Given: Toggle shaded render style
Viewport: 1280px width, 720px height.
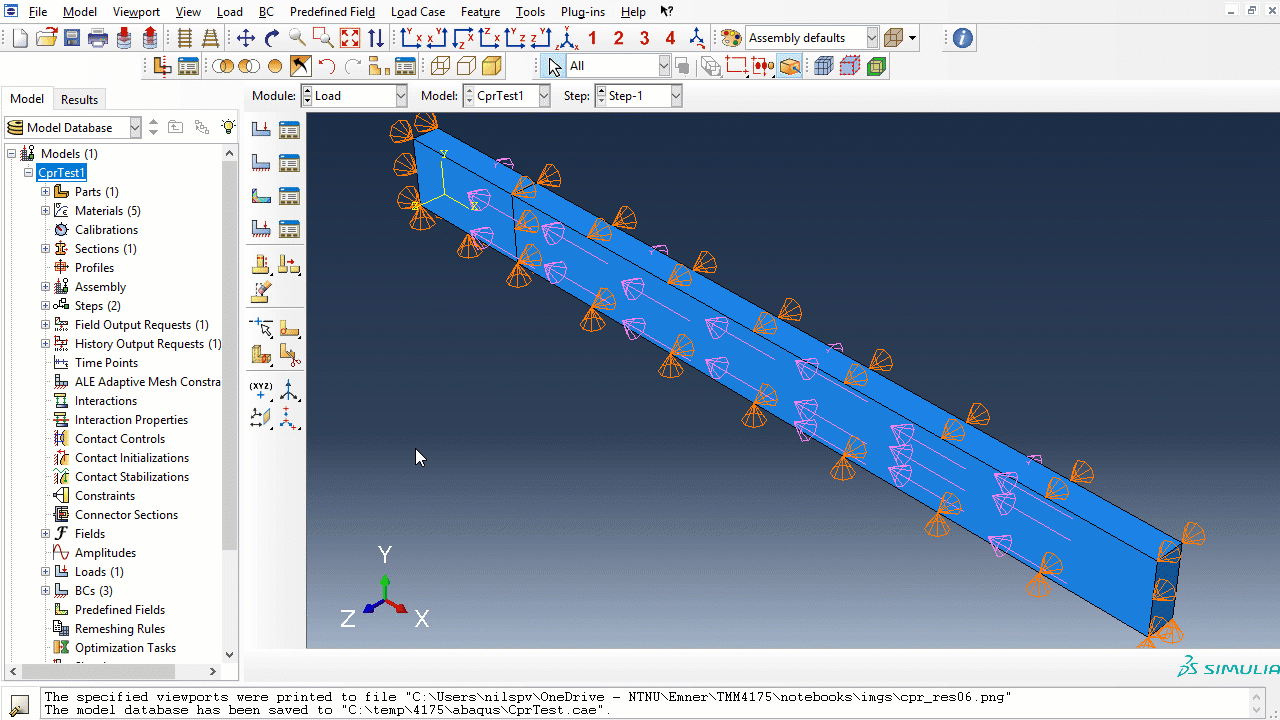Looking at the screenshot, I should 492,66.
